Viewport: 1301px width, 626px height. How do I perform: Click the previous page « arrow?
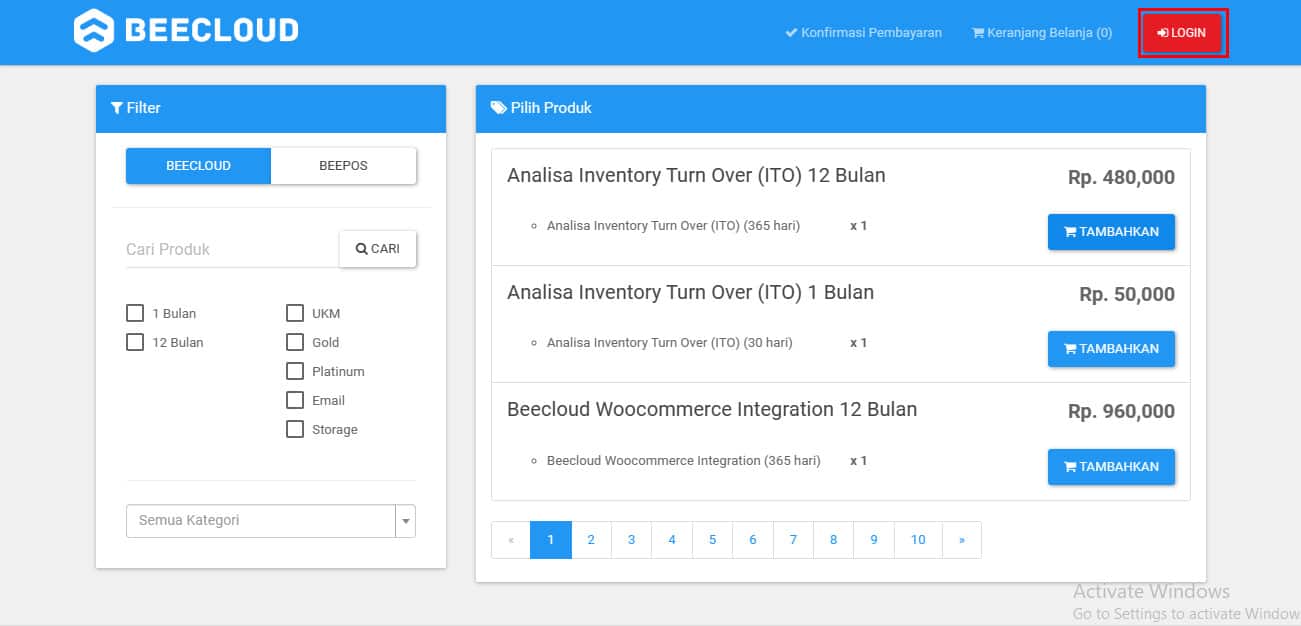pyautogui.click(x=511, y=540)
